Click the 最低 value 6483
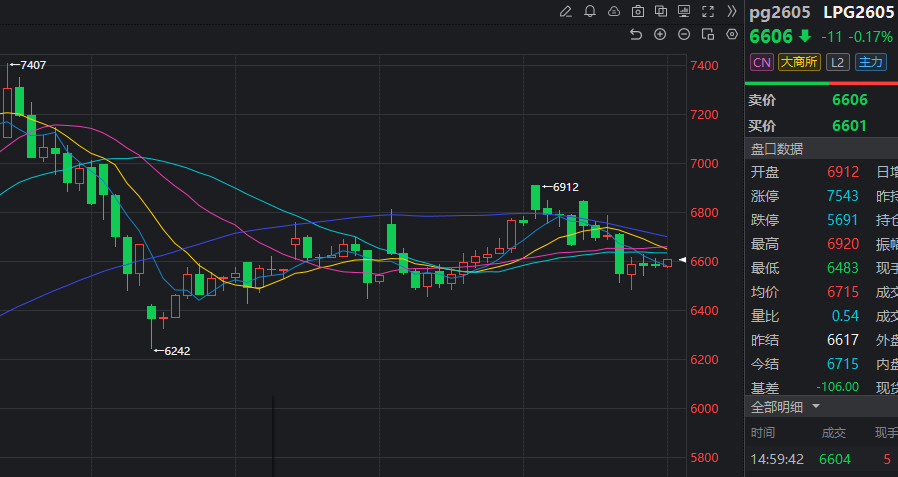898x477 pixels. click(843, 268)
